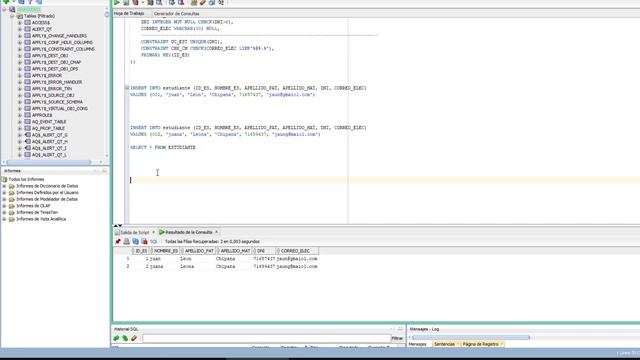
Task: Select Informes de Modelador de Datos
Action: coord(47,199)
